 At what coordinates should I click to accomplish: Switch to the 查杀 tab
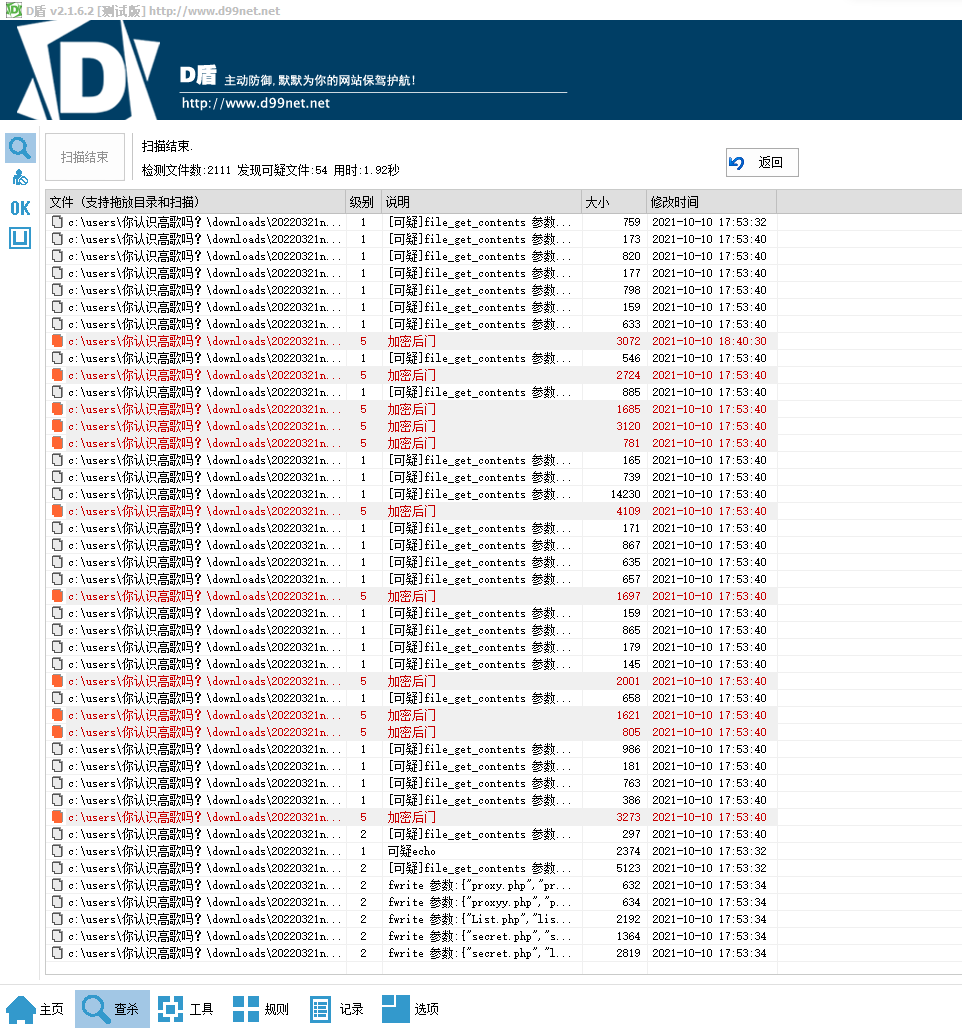pyautogui.click(x=111, y=1008)
